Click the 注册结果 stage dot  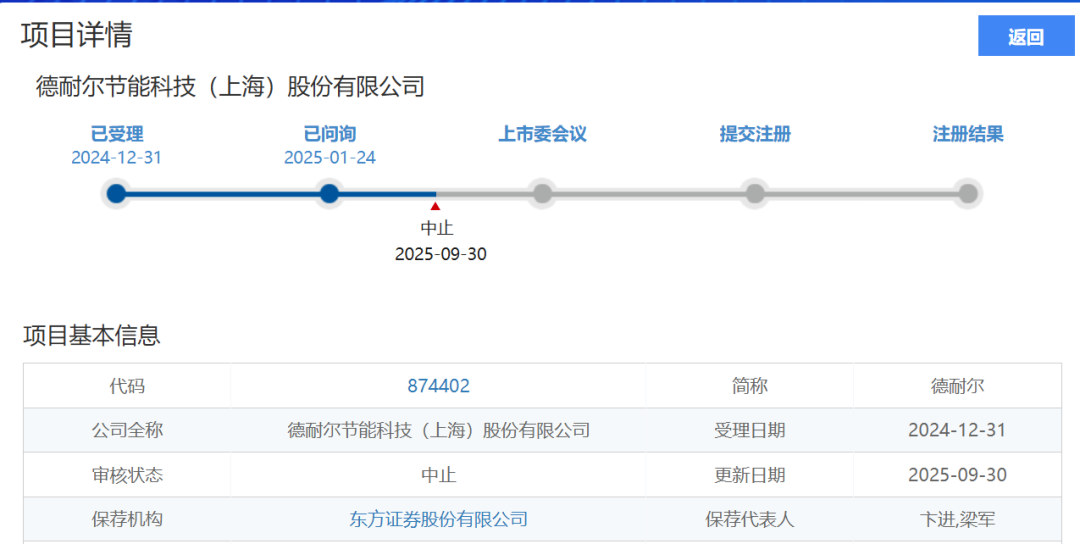pyautogui.click(x=967, y=194)
